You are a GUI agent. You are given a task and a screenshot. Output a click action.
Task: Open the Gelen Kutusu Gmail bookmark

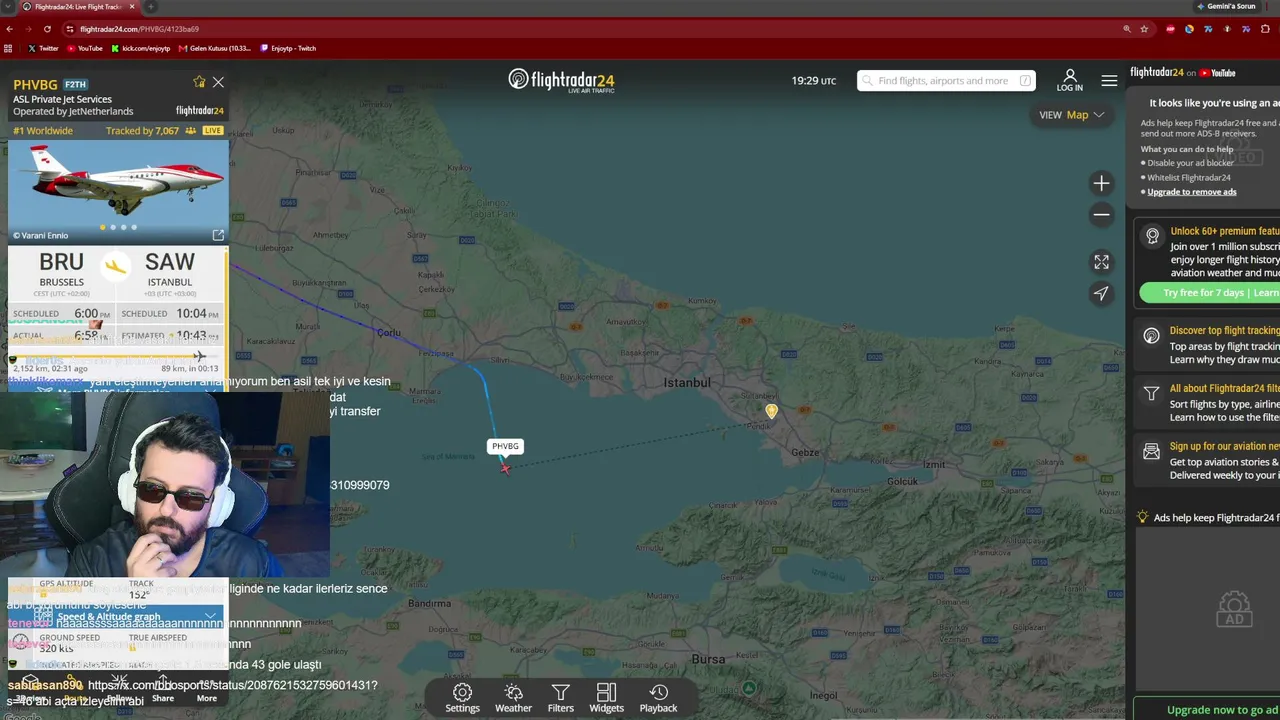[215, 48]
